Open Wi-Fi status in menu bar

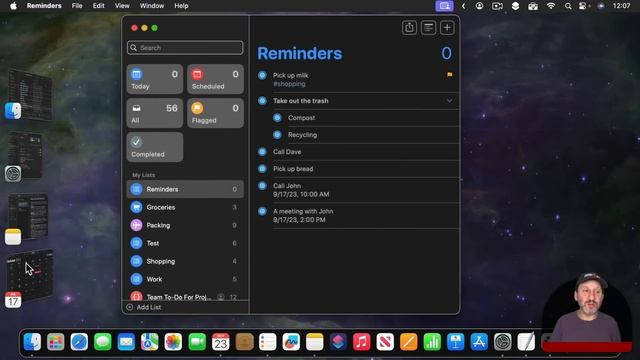point(551,6)
